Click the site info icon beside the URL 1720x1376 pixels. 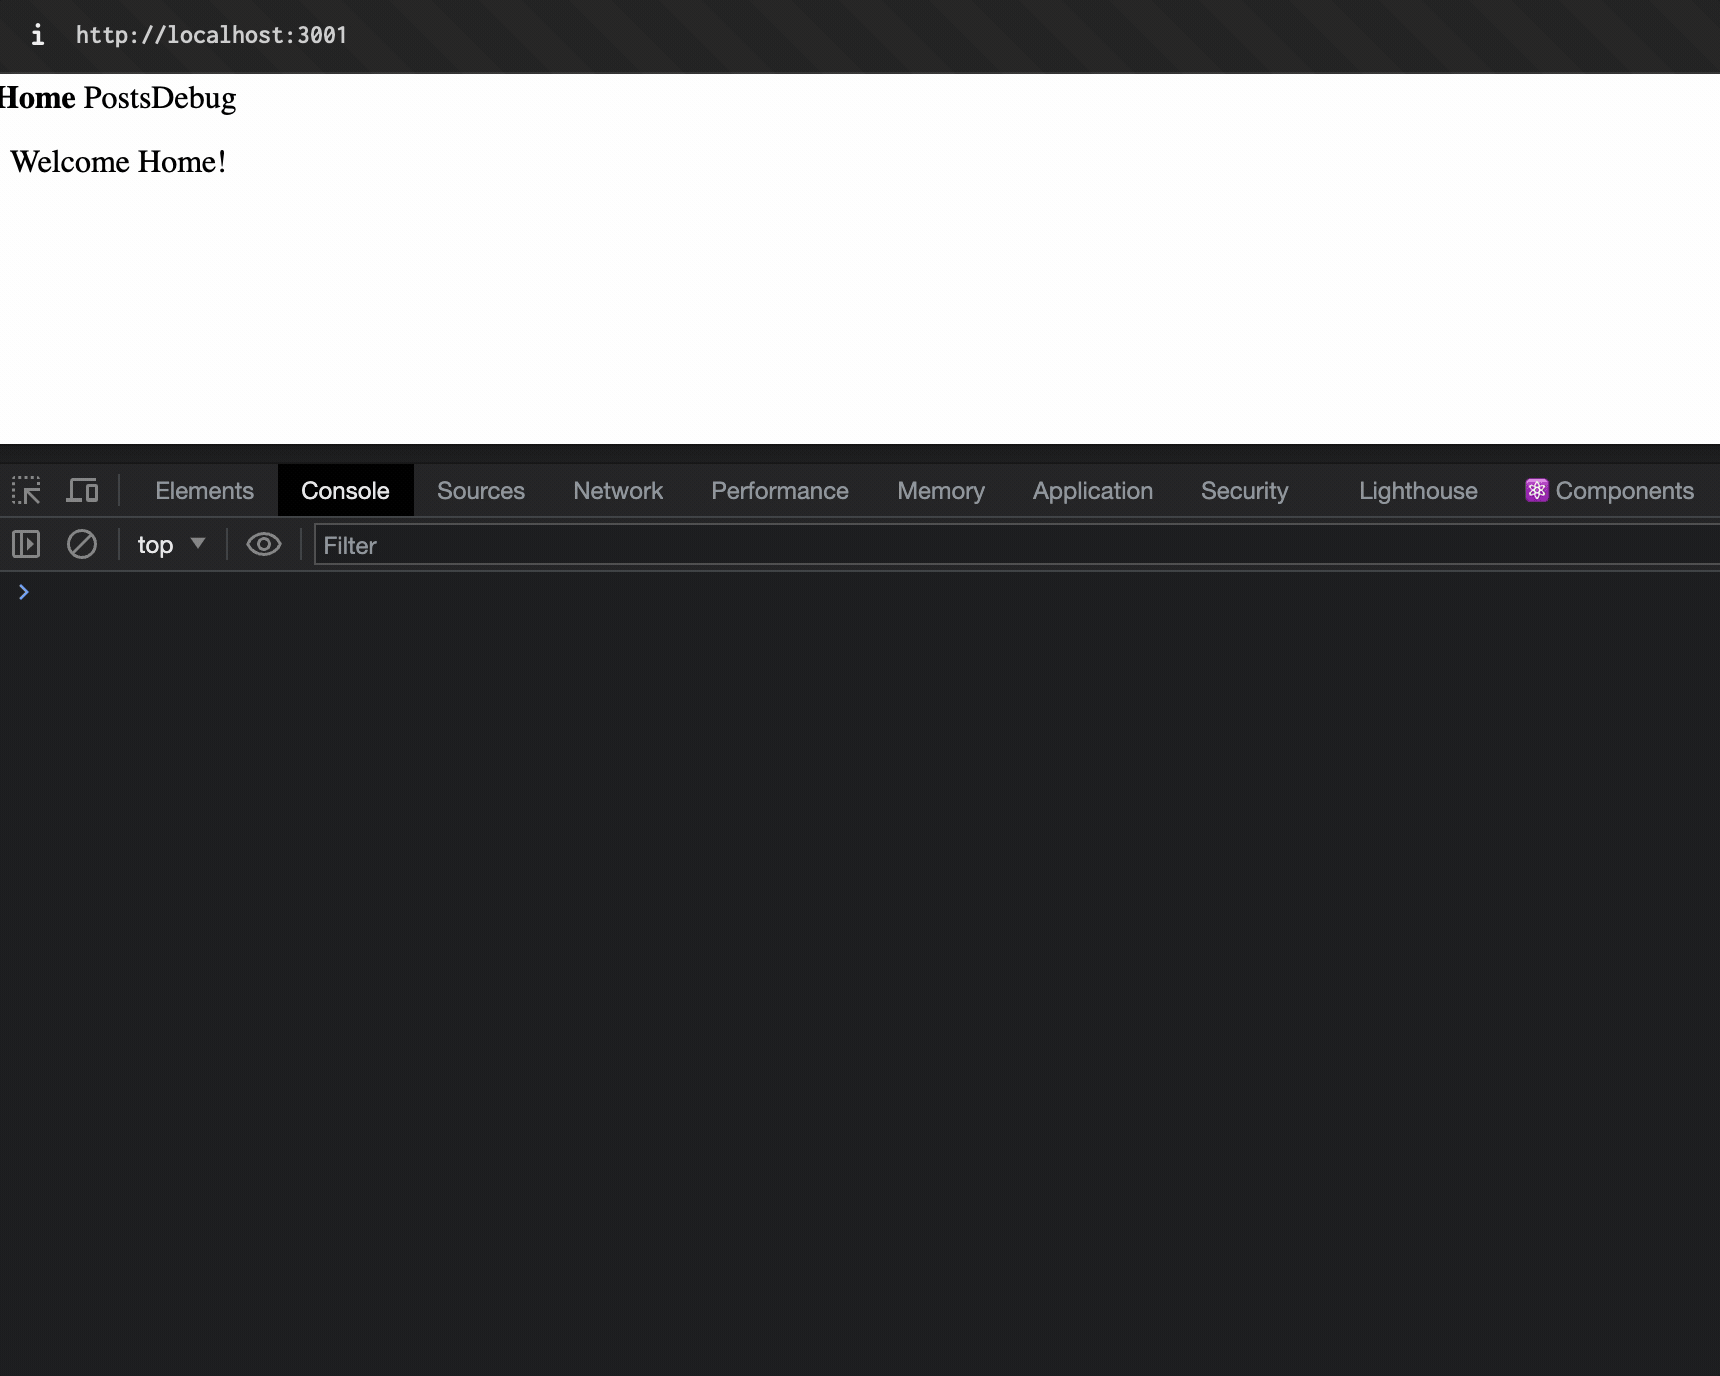pos(37,35)
